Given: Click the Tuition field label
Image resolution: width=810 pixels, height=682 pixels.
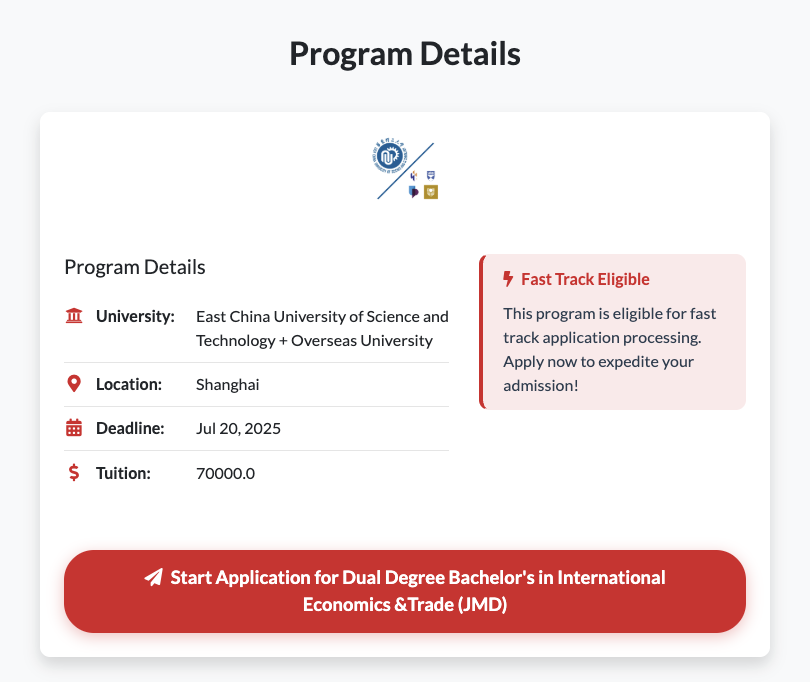Looking at the screenshot, I should point(123,473).
